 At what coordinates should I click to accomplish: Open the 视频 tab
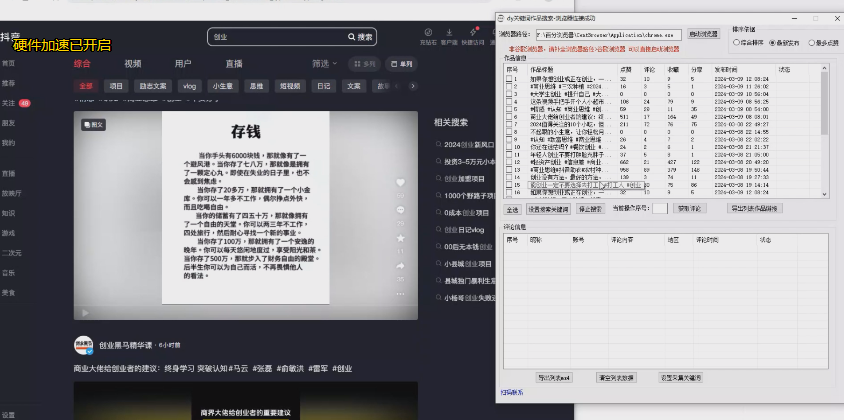point(132,64)
